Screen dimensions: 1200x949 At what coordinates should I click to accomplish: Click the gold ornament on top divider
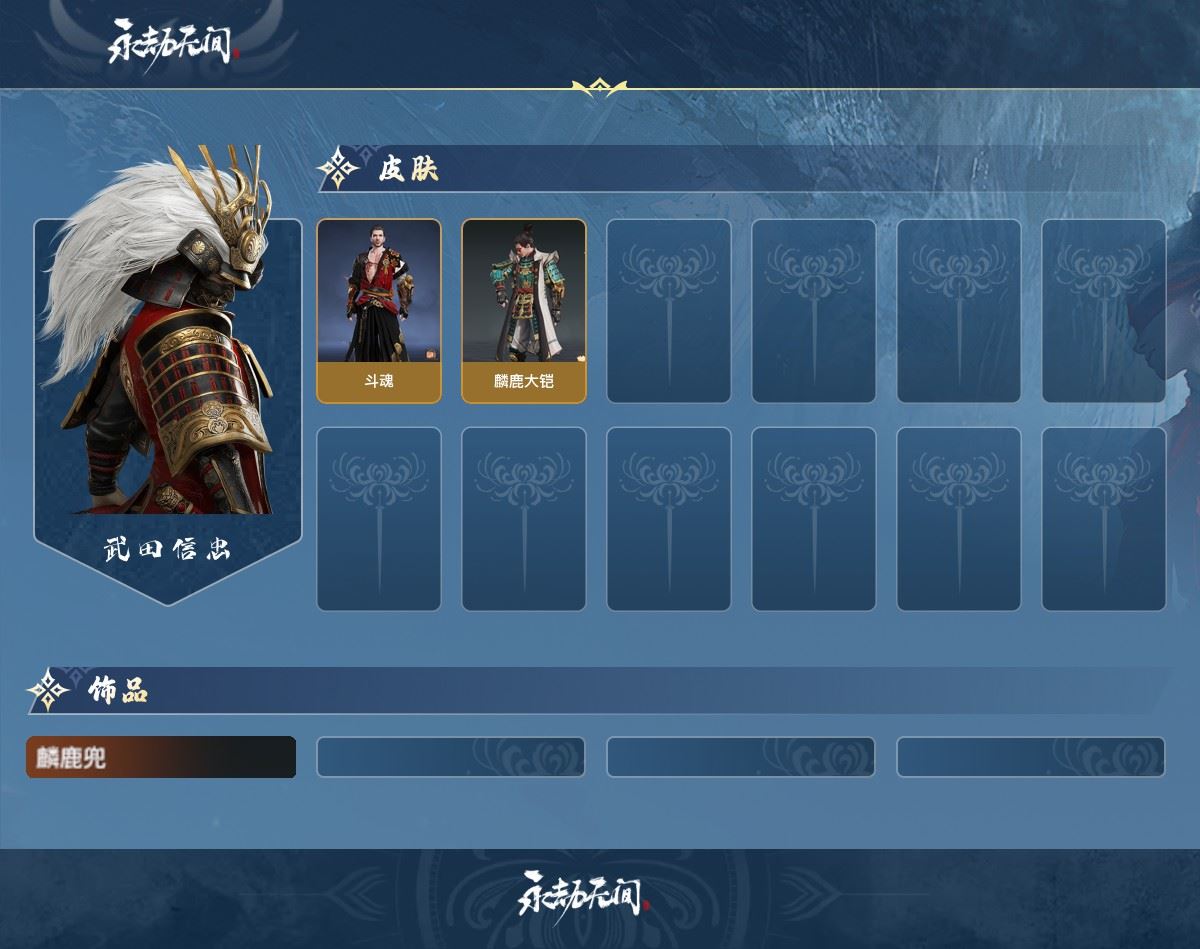coord(599,88)
